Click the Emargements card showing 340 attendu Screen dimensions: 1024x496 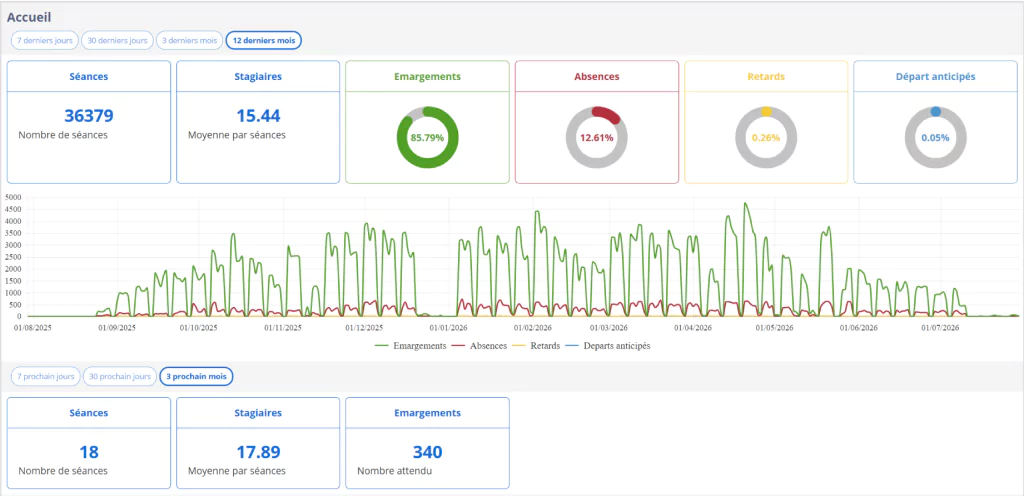(427, 442)
